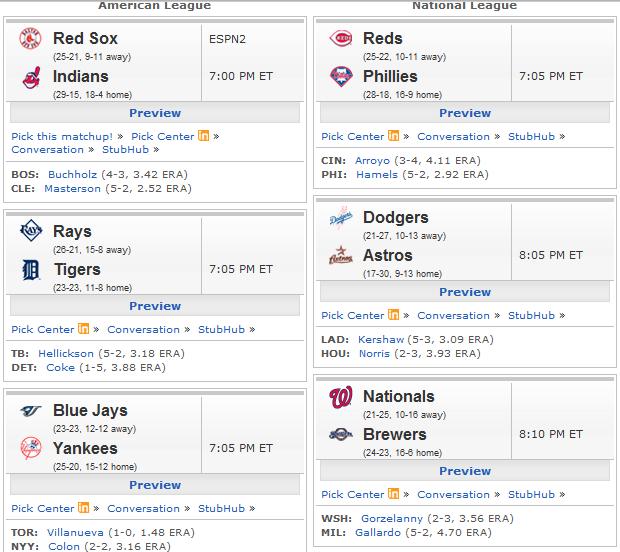This screenshot has height=552, width=620.
Task: Click the Yankees team logo
Action: point(31,448)
